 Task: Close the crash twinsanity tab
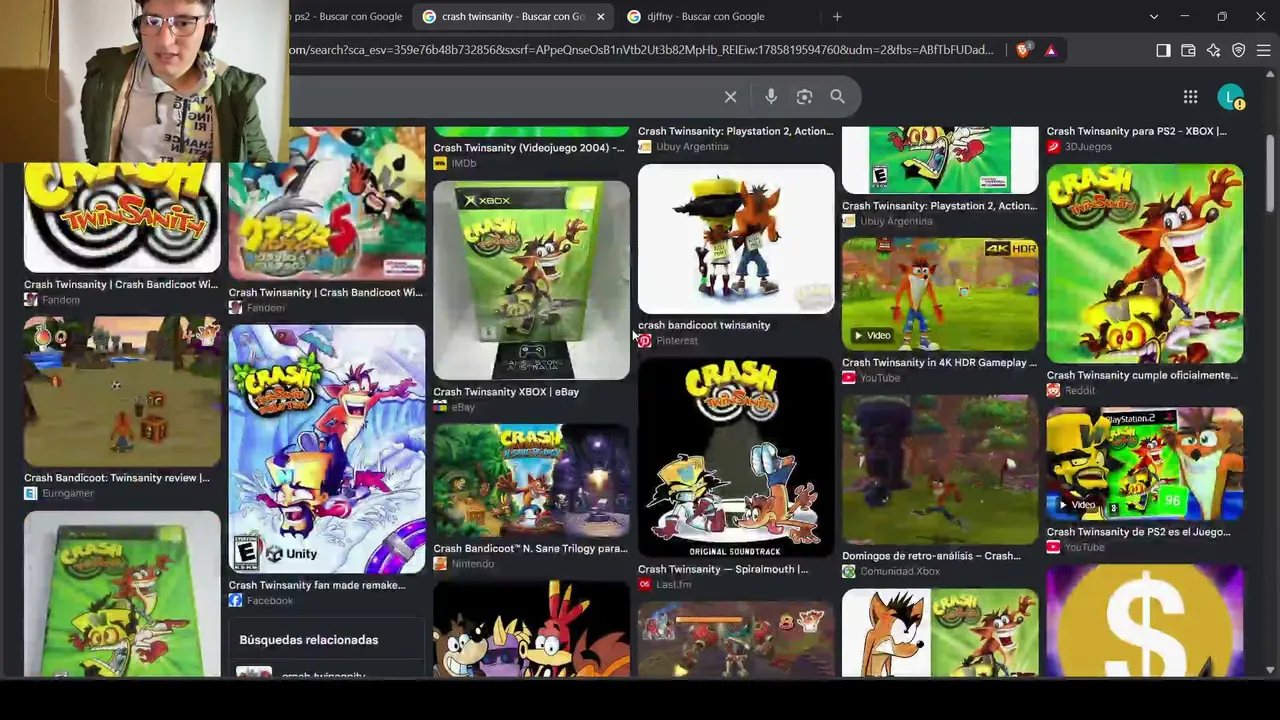click(600, 16)
